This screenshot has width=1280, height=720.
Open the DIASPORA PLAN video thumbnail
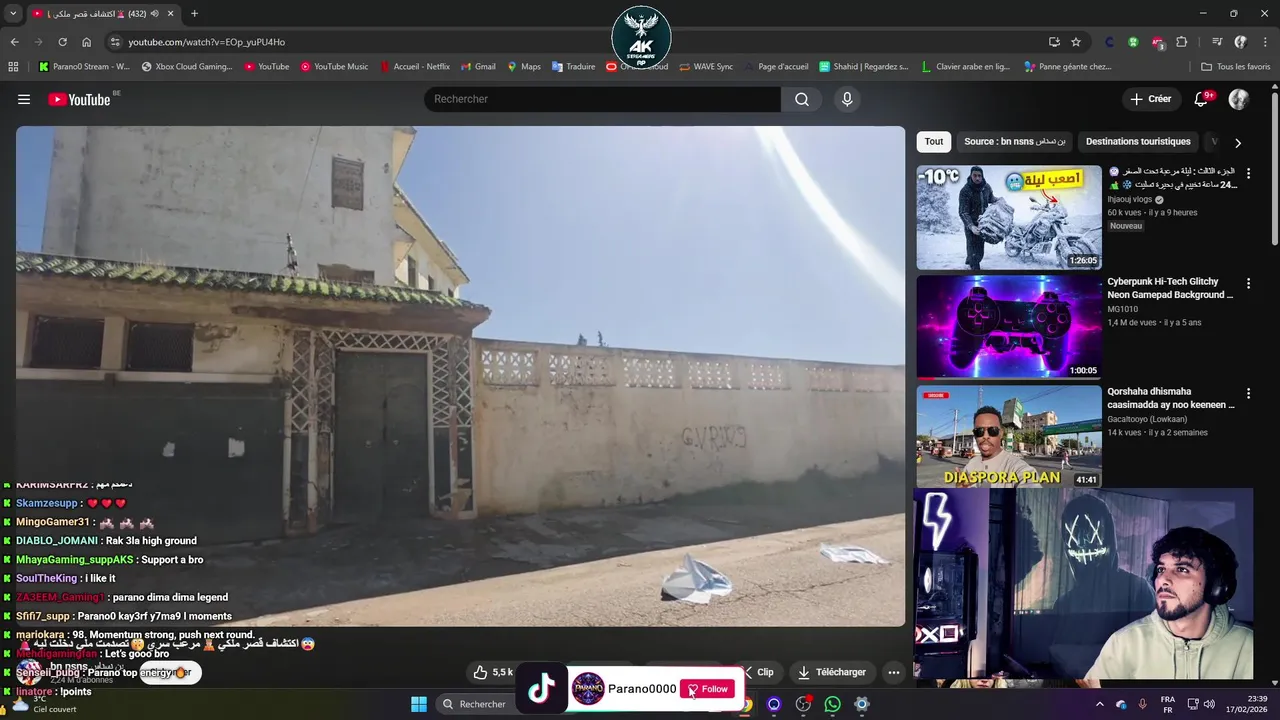point(1009,436)
